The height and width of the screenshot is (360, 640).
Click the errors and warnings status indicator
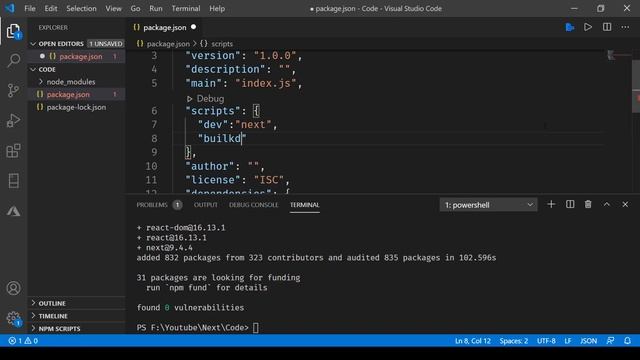(x=23, y=340)
